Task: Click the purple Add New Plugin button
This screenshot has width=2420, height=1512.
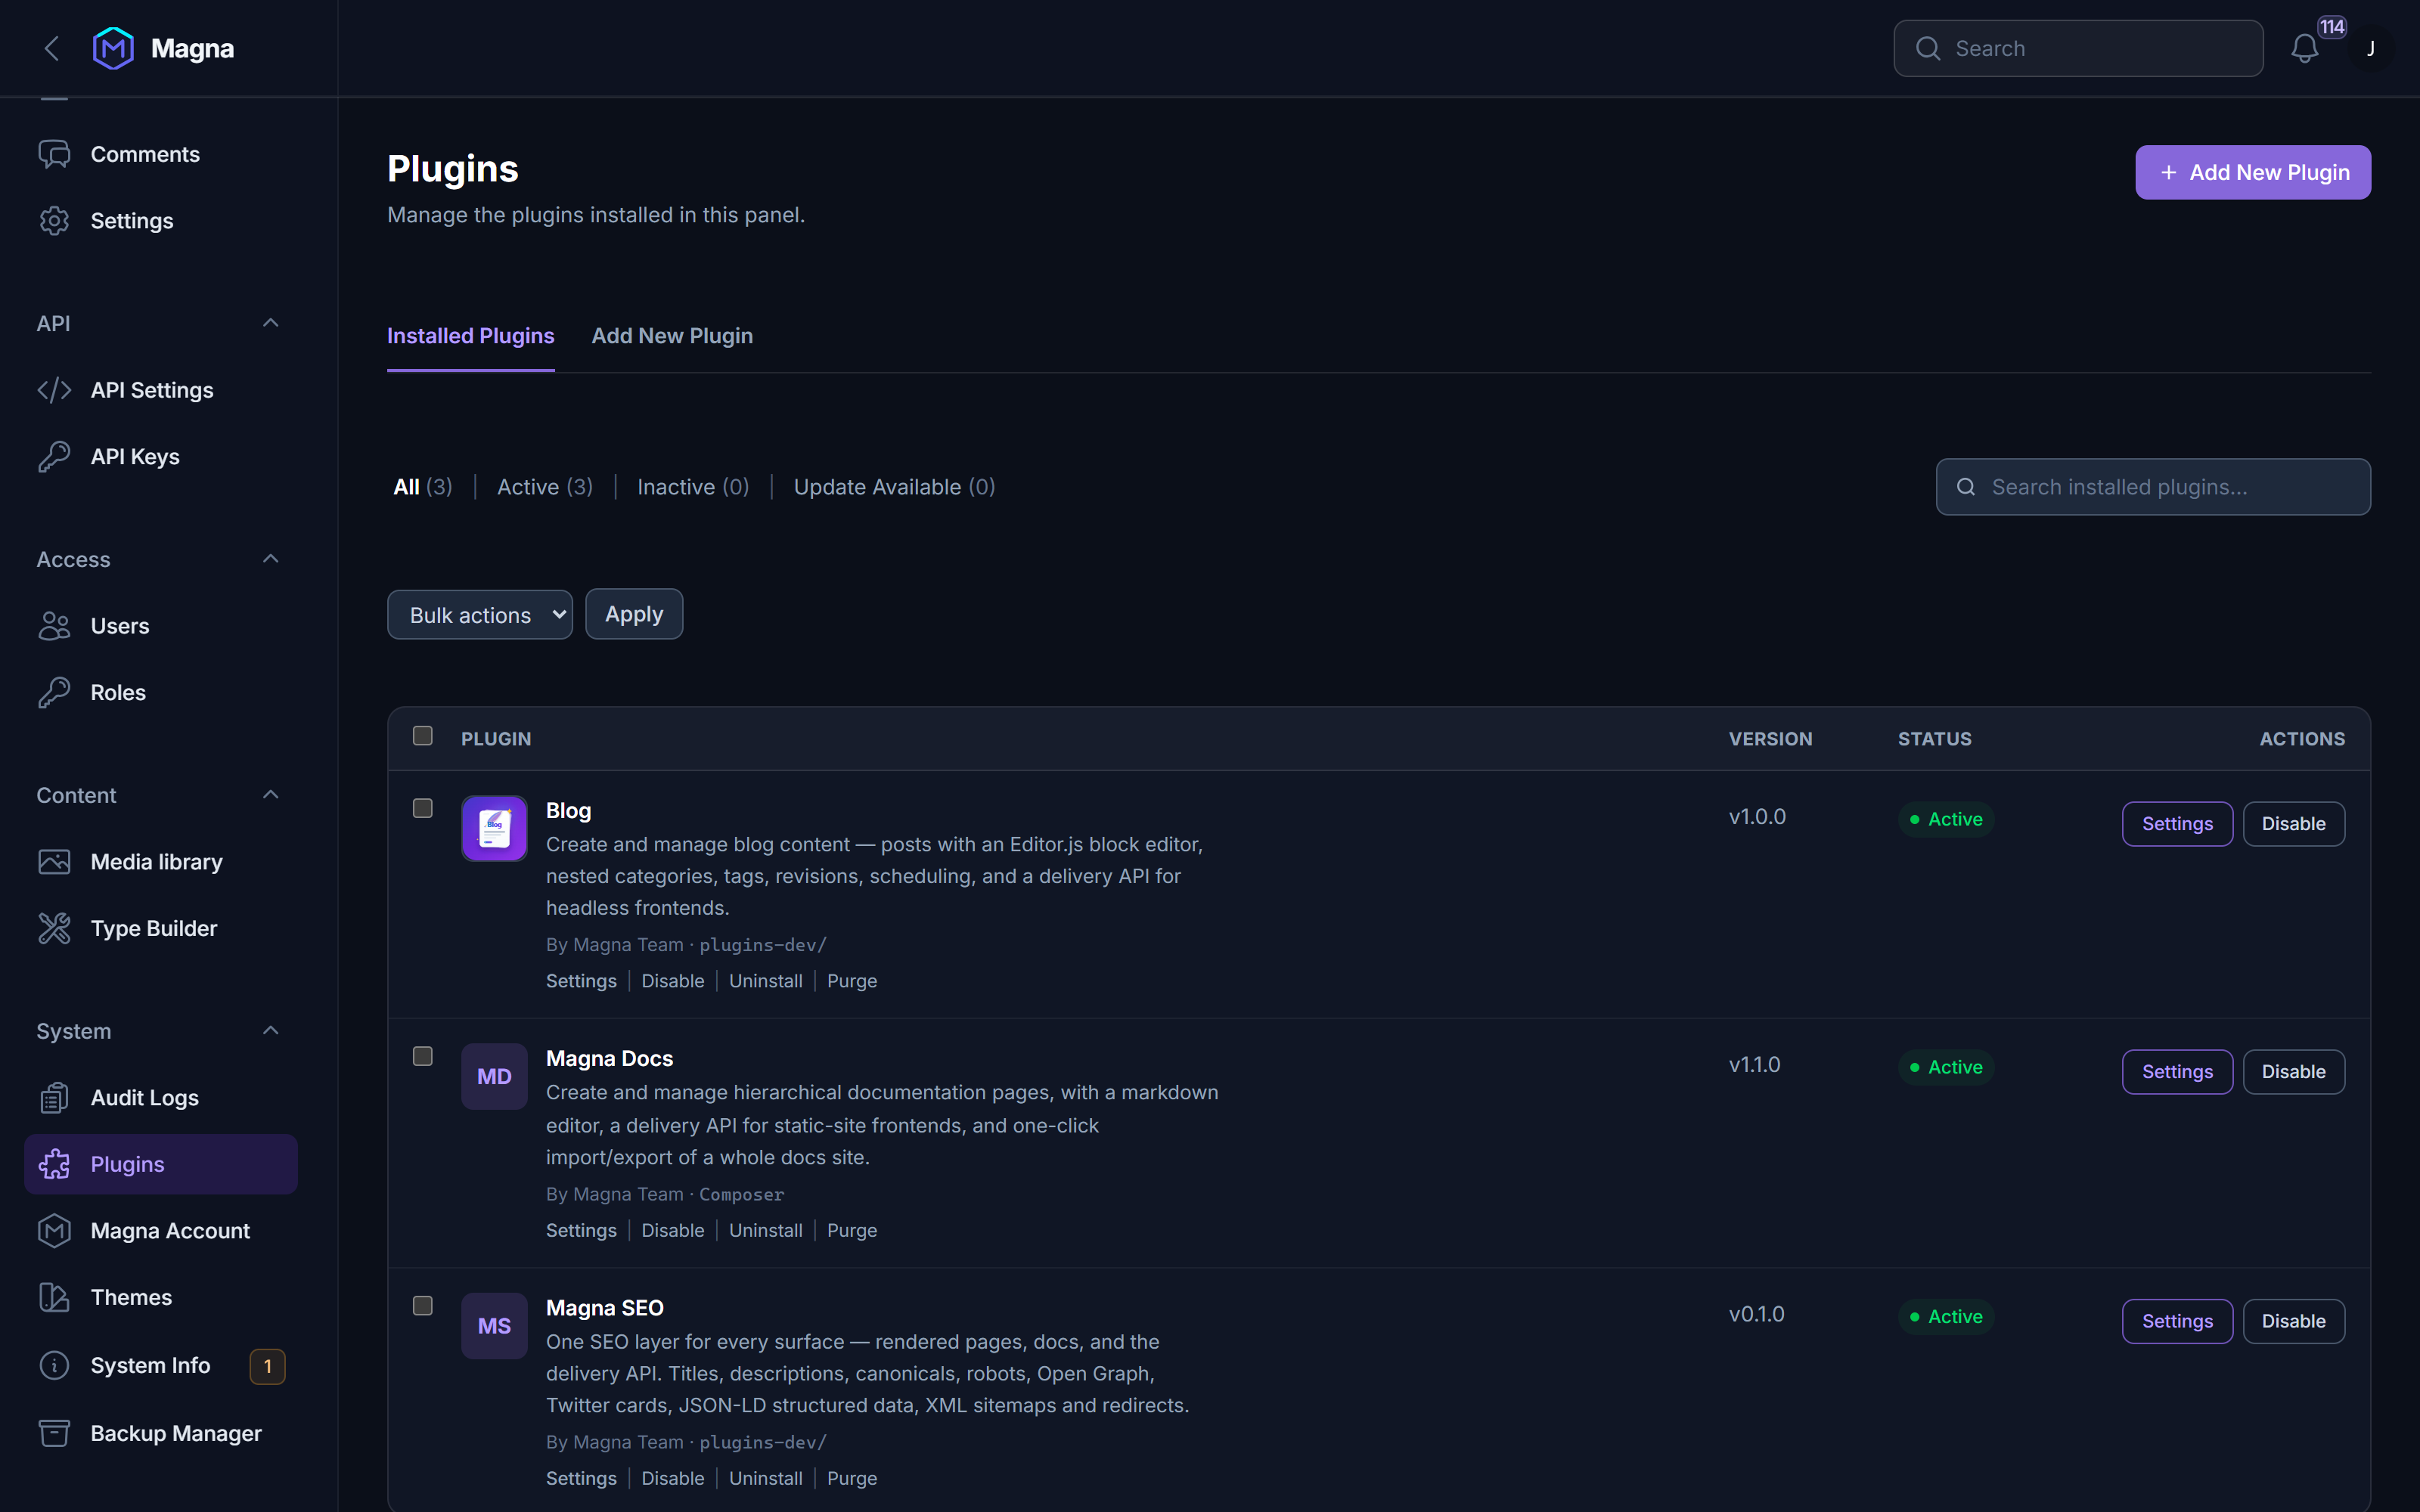Action: click(x=2253, y=172)
